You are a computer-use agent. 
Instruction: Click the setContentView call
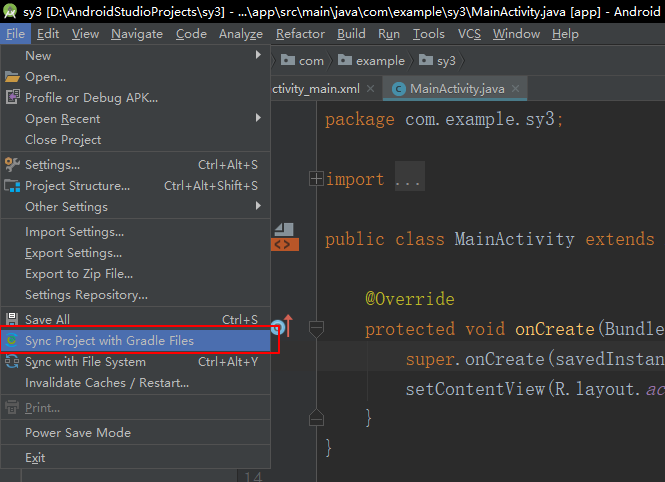tap(475, 389)
